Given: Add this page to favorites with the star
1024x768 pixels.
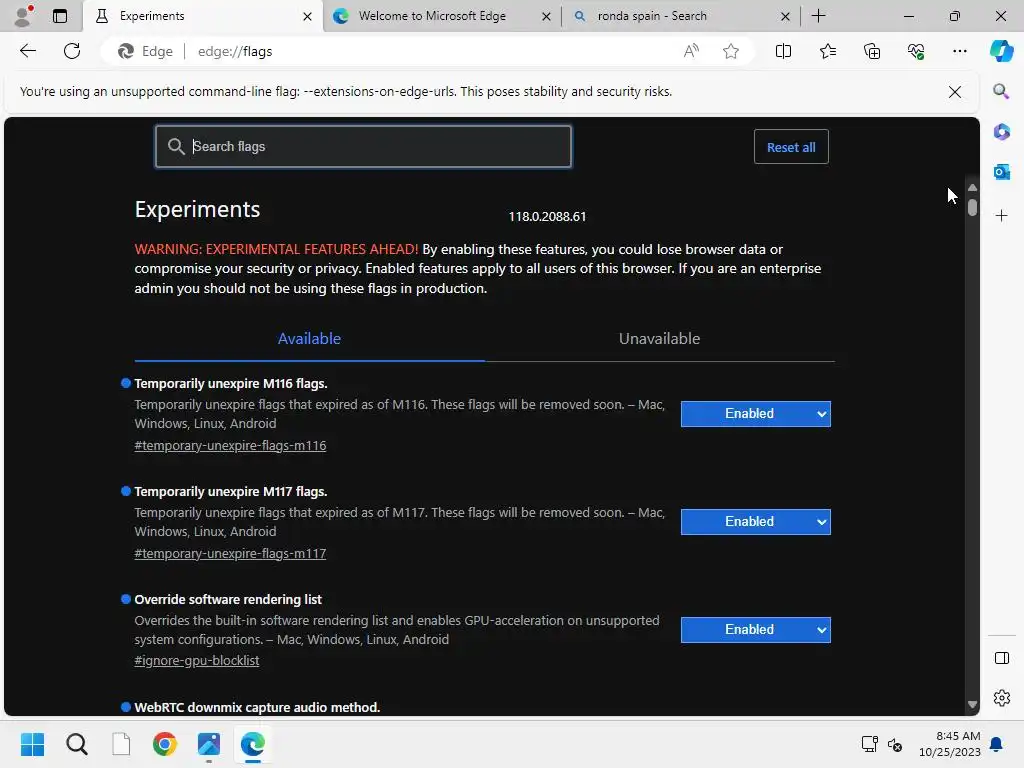Looking at the screenshot, I should [731, 51].
